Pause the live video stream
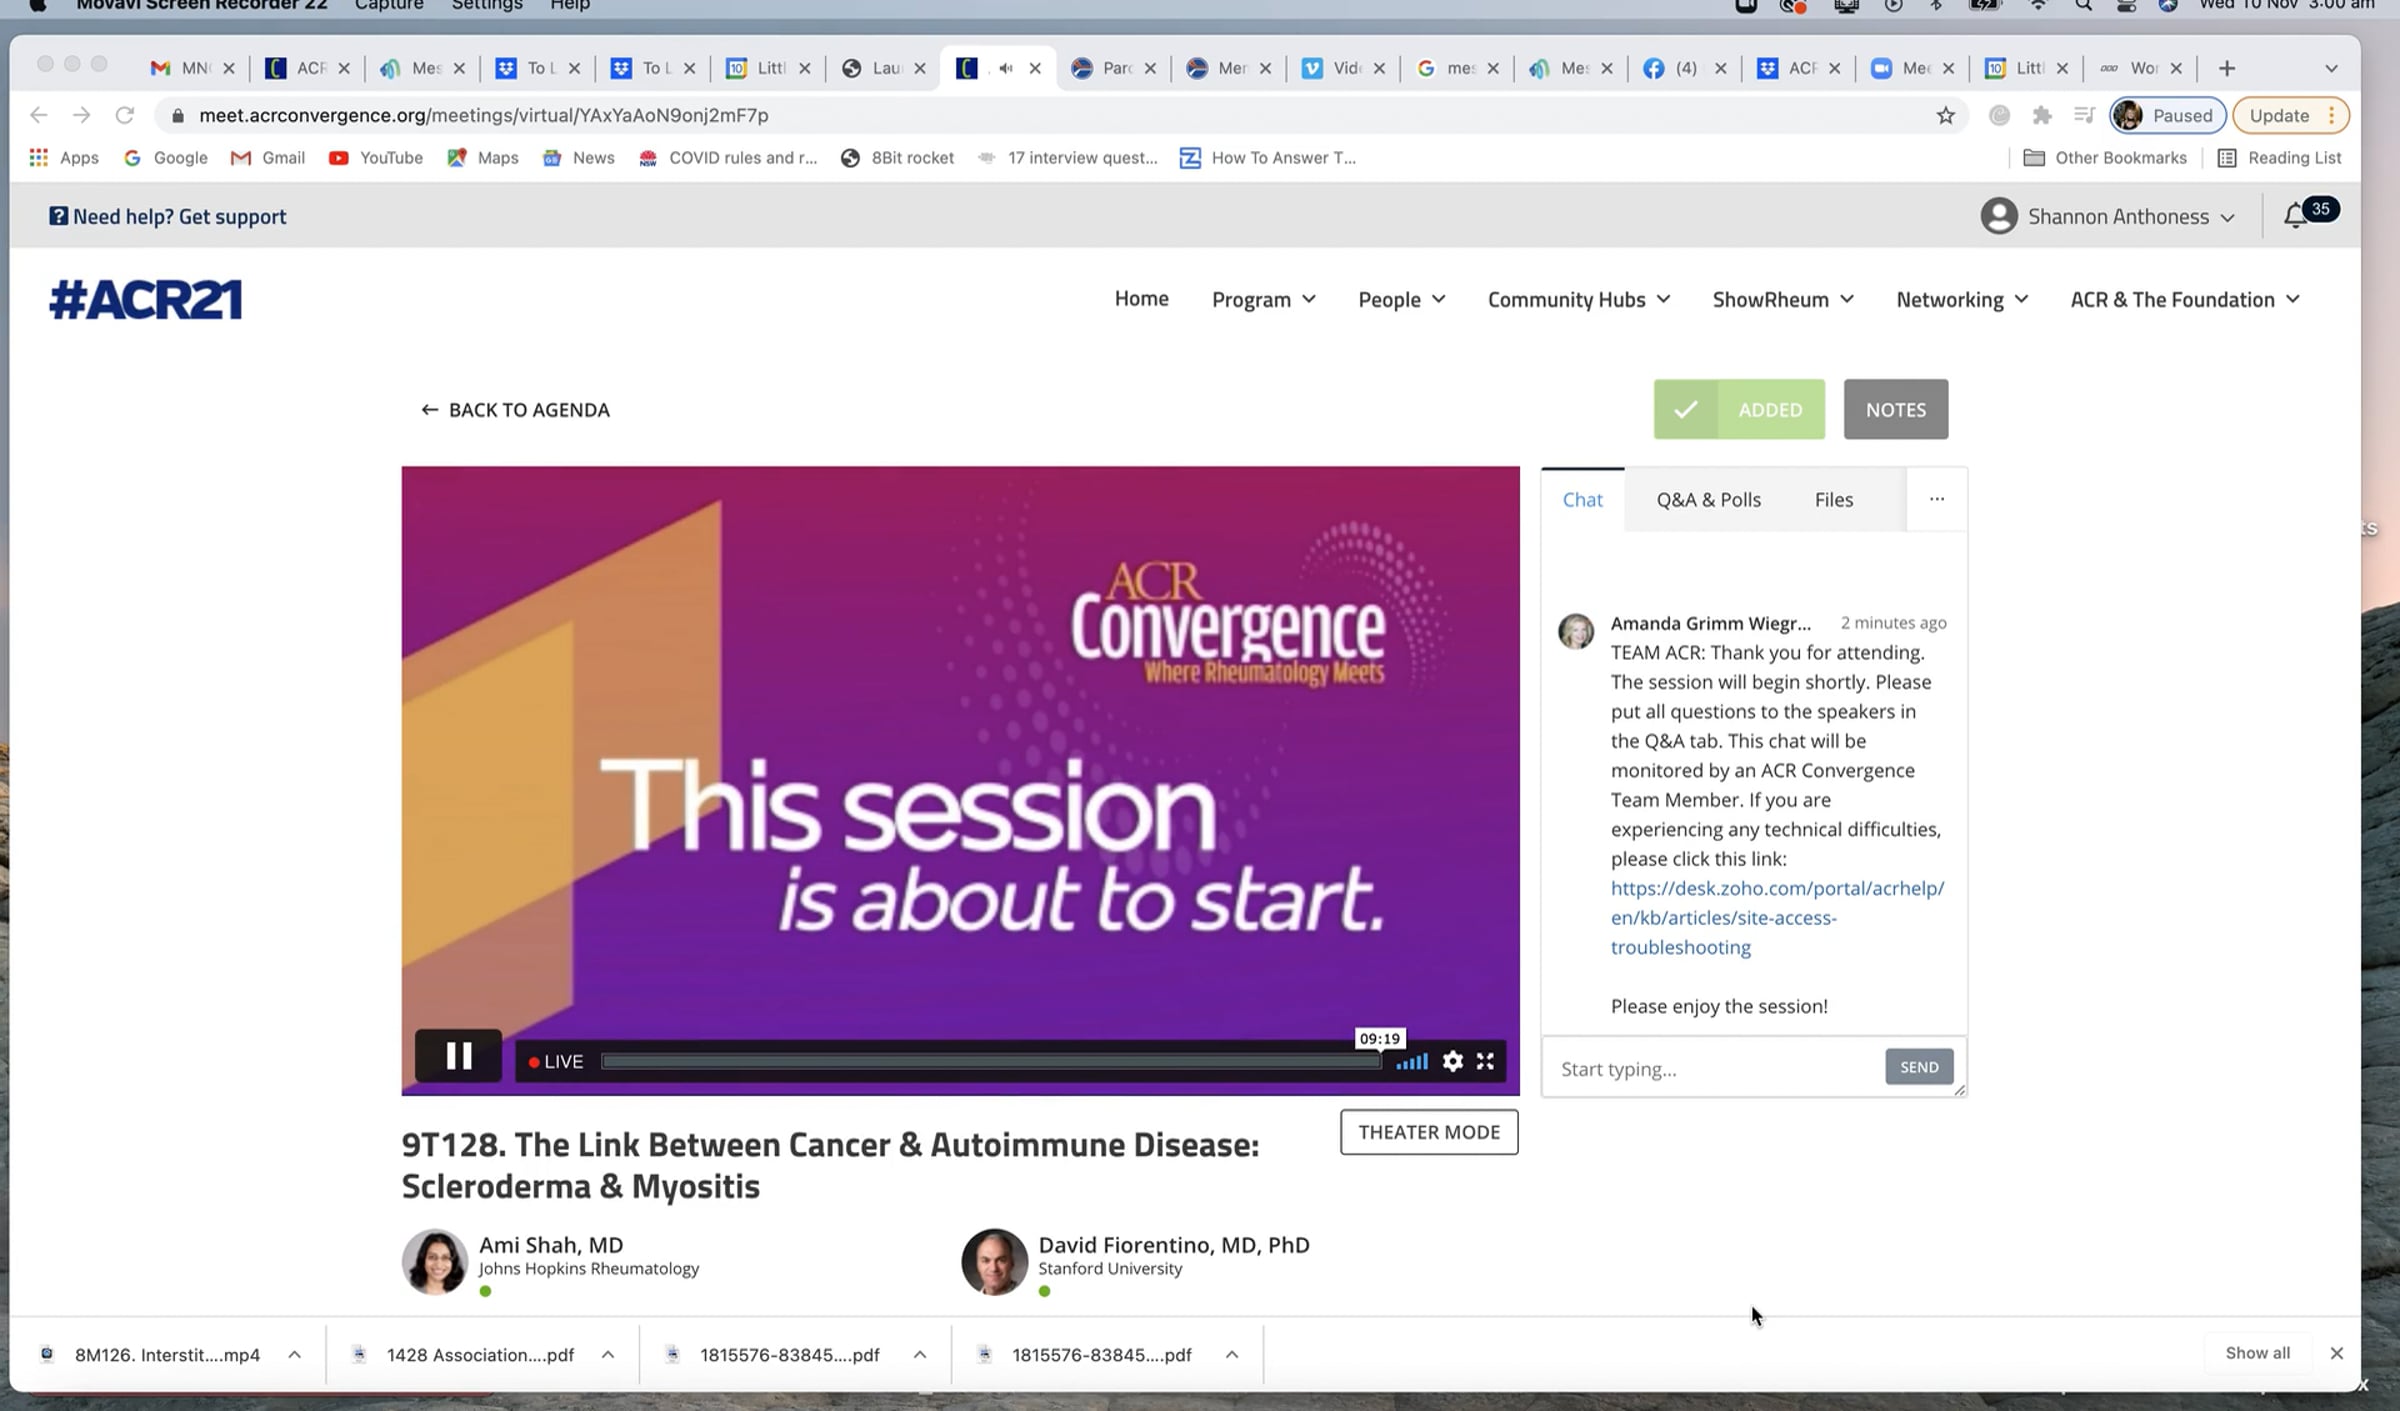This screenshot has height=1411, width=2400. coord(458,1056)
